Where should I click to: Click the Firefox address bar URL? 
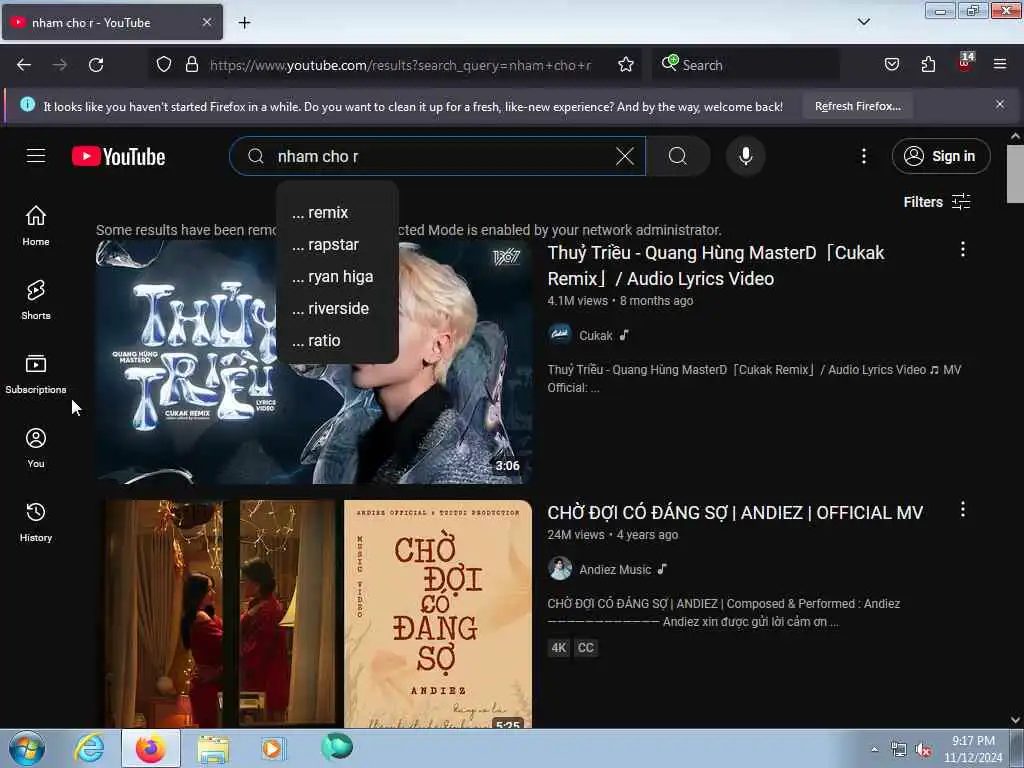400,65
